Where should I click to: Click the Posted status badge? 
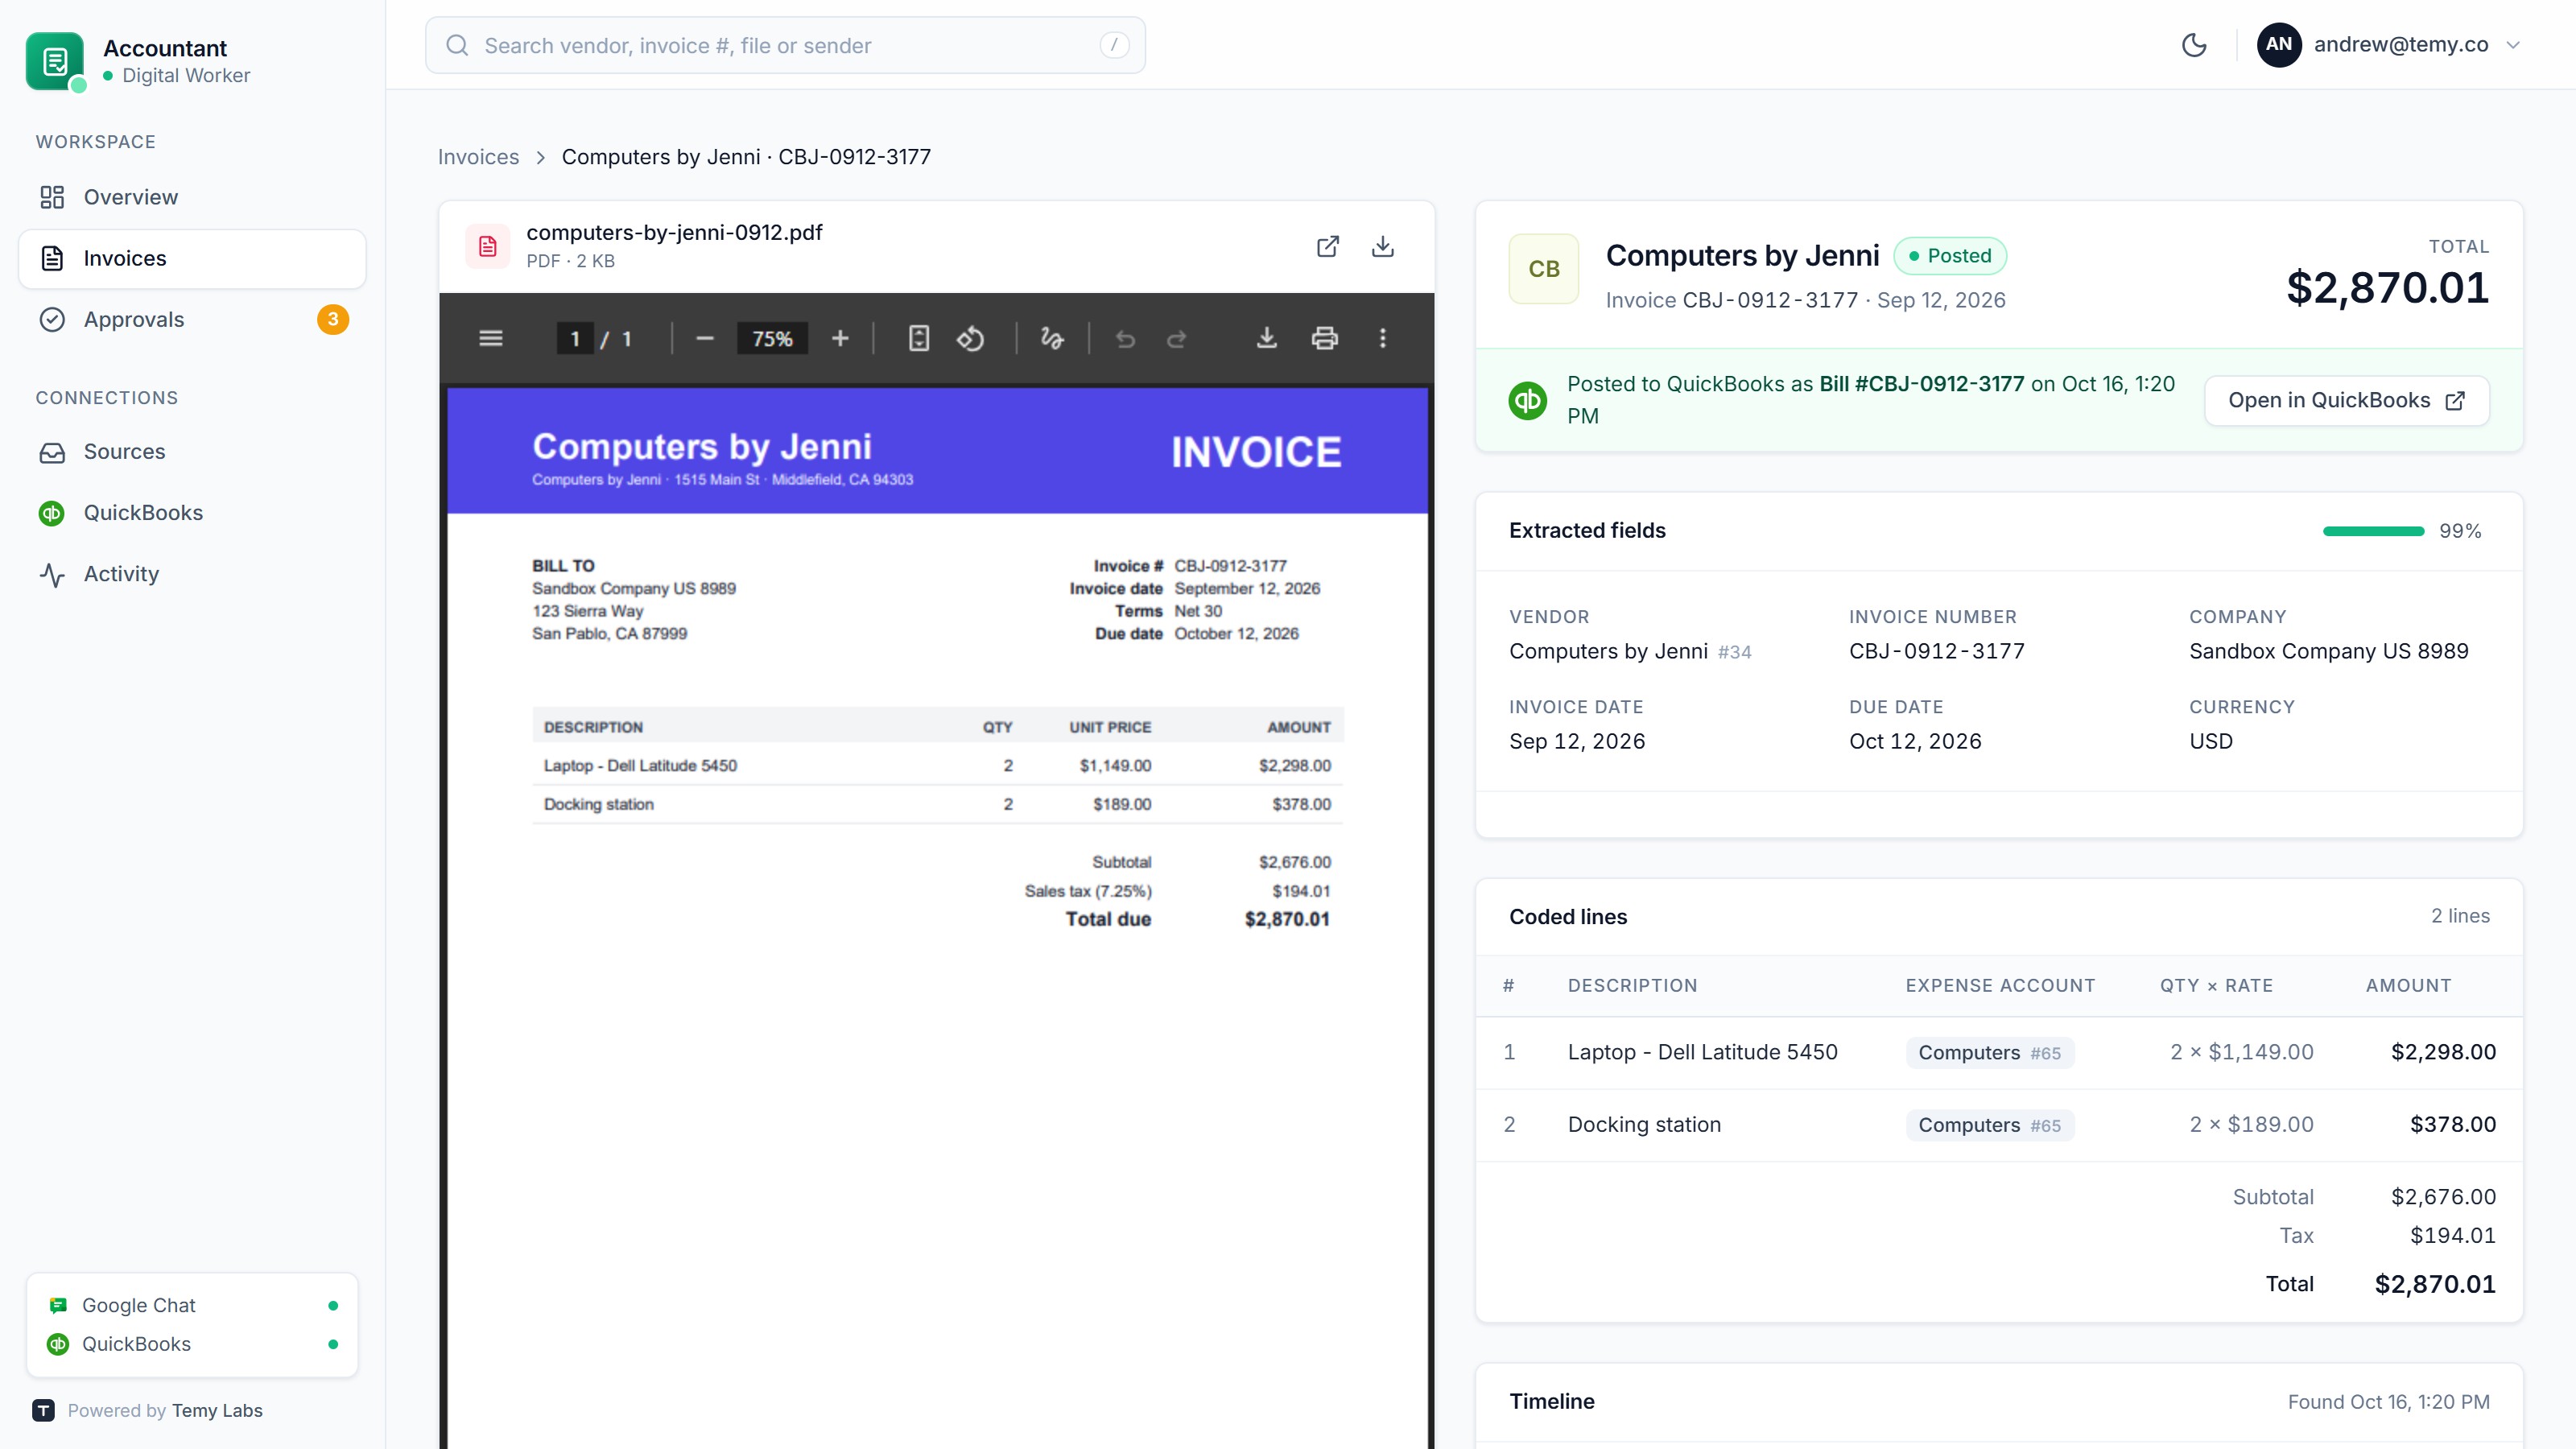[x=1950, y=256]
